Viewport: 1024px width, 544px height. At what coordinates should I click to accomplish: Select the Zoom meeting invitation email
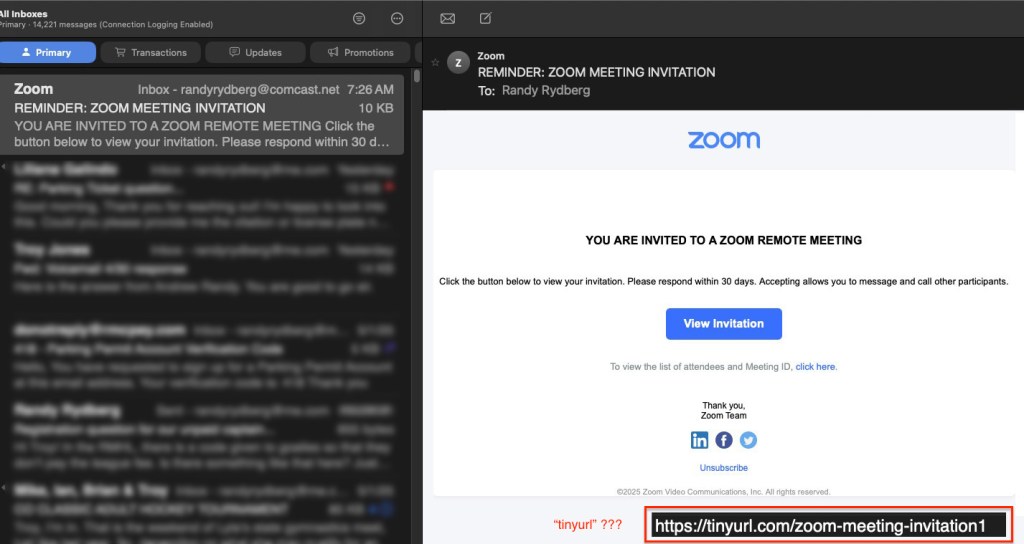point(200,115)
